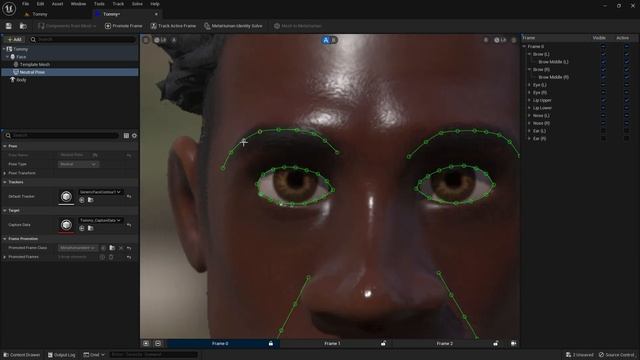640x360 pixels.
Task: Use selected asset for Default Tracker
Action: point(82,200)
